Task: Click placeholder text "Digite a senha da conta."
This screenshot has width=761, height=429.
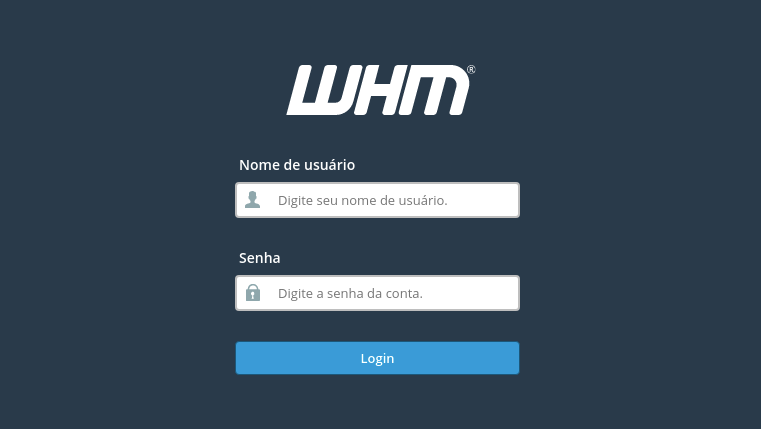Action: click(350, 293)
